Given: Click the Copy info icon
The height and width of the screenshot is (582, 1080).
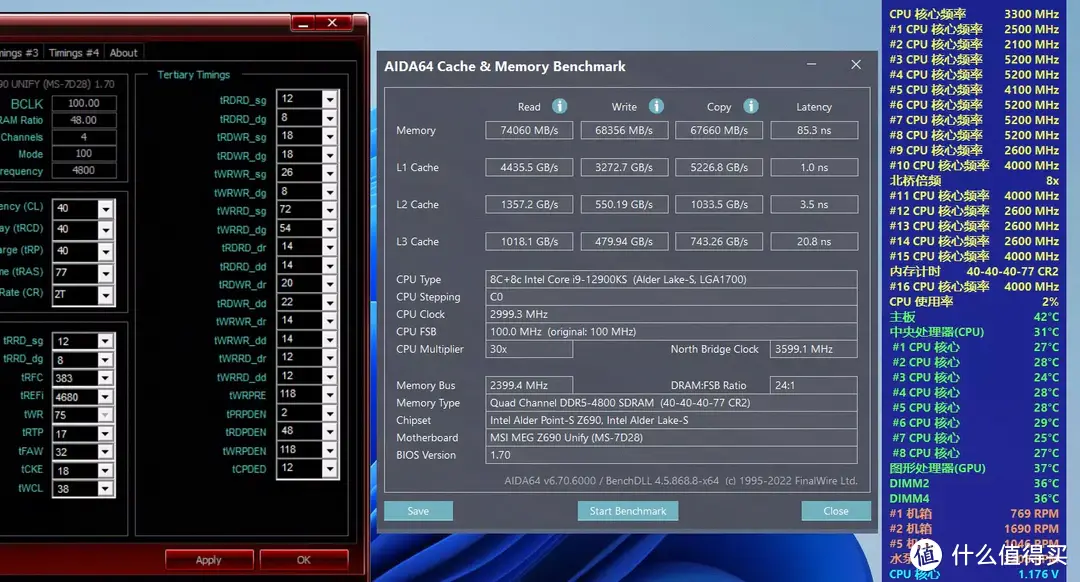Looking at the screenshot, I should pos(751,106).
